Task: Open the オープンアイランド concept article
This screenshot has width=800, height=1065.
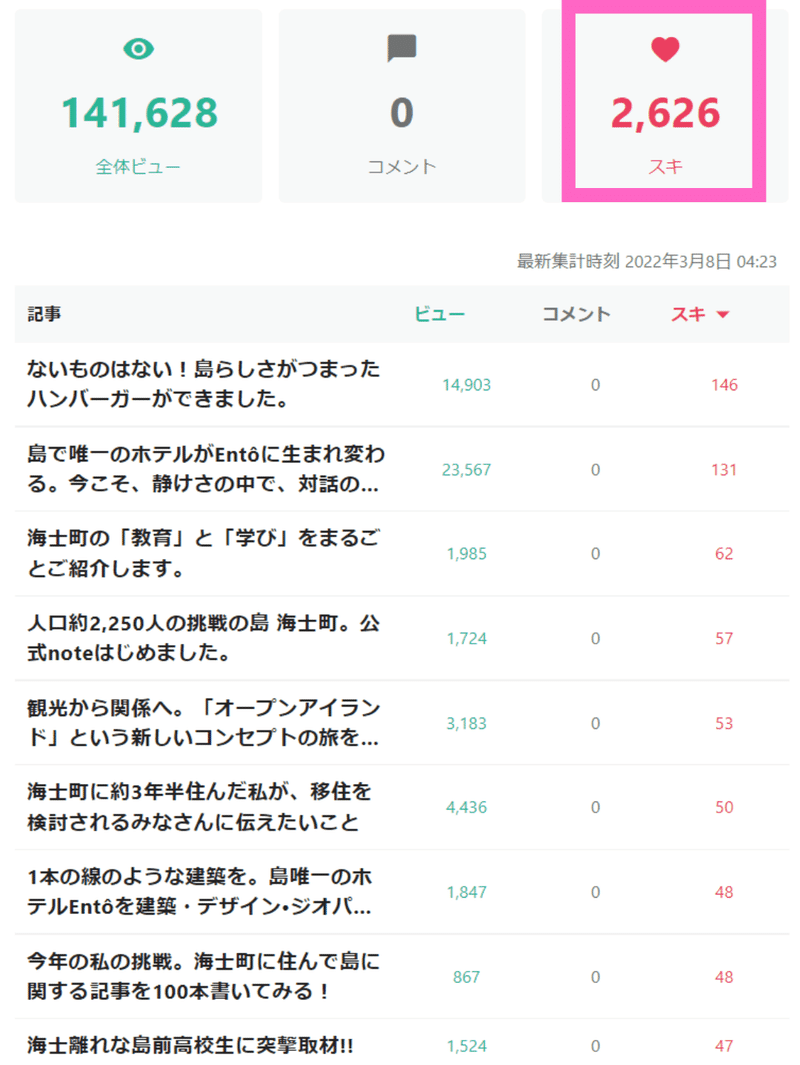Action: (203, 723)
